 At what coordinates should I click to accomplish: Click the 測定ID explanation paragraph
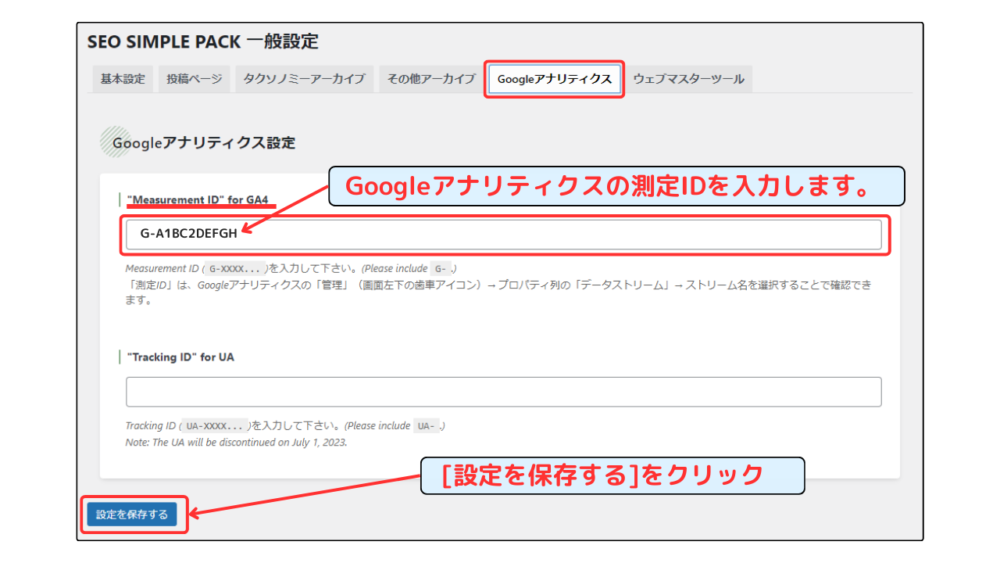tap(498, 292)
